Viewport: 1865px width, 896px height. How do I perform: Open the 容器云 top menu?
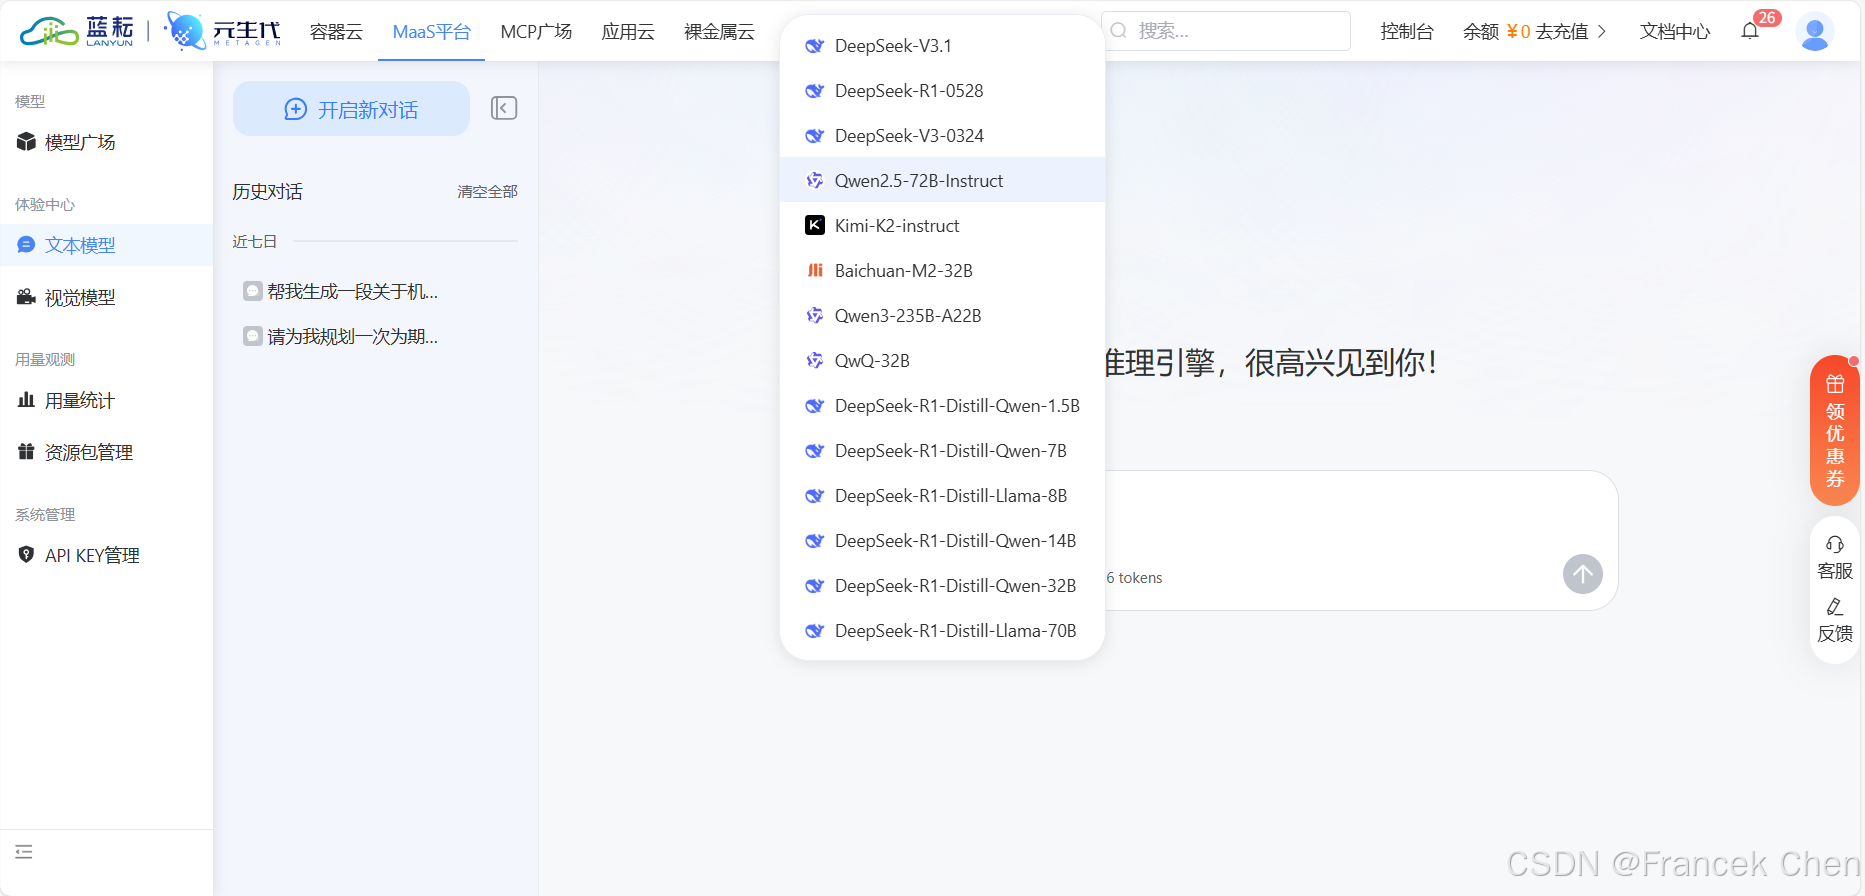pyautogui.click(x=336, y=31)
